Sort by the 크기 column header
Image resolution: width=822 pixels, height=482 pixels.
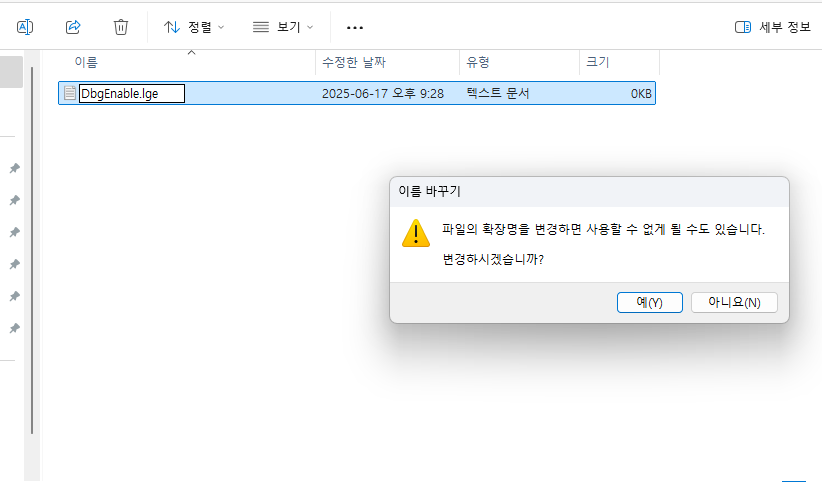[598, 62]
